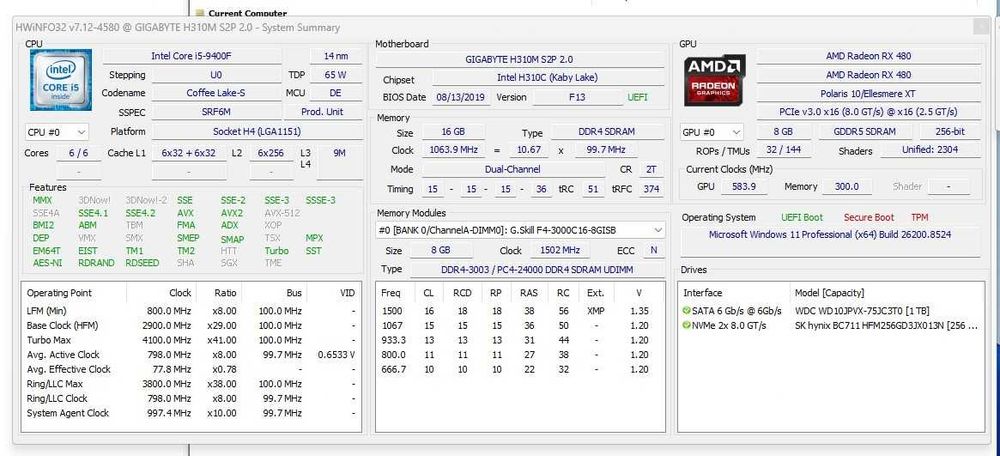Click the 666.7 frequency row in the timings table

click(520, 370)
